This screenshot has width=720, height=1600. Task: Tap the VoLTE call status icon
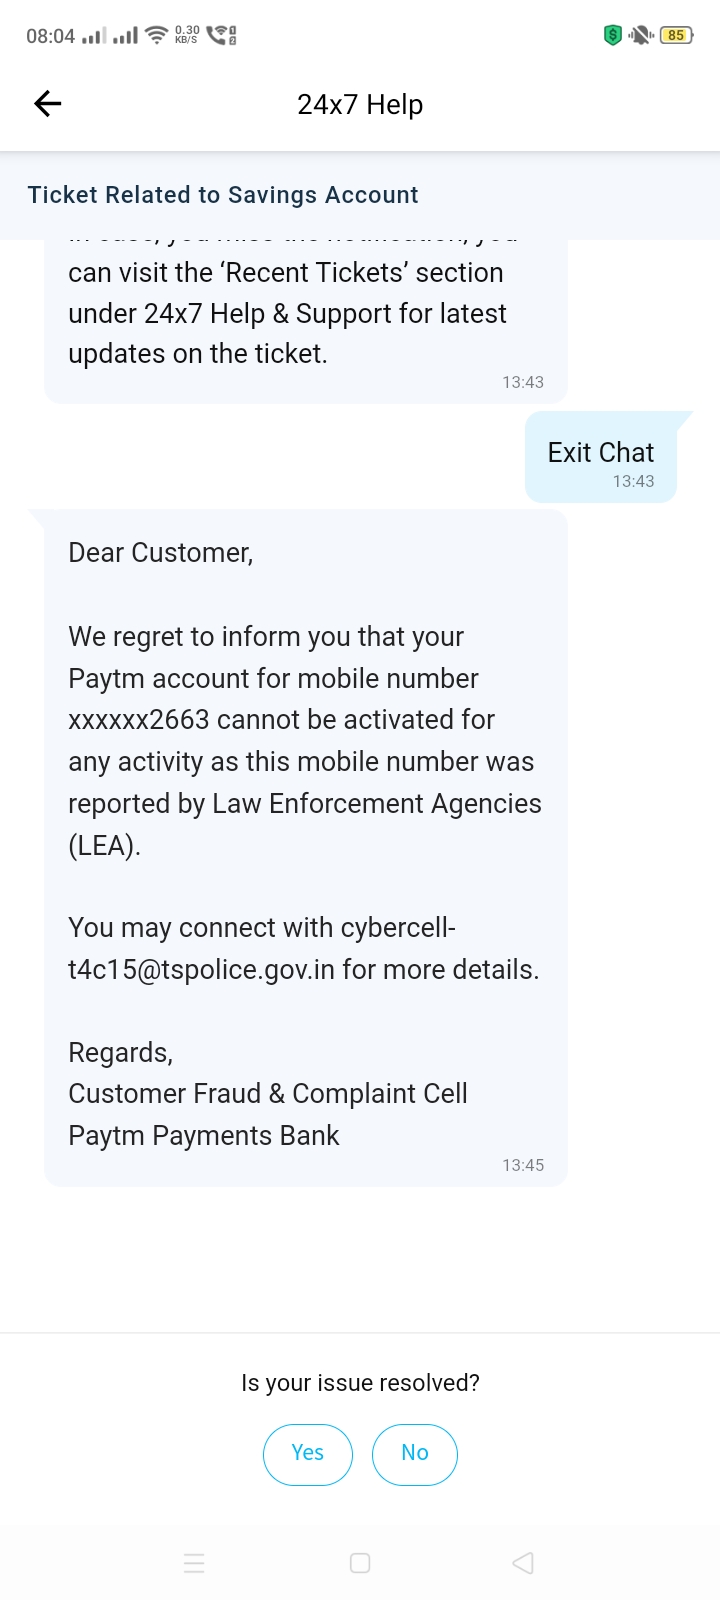point(221,36)
